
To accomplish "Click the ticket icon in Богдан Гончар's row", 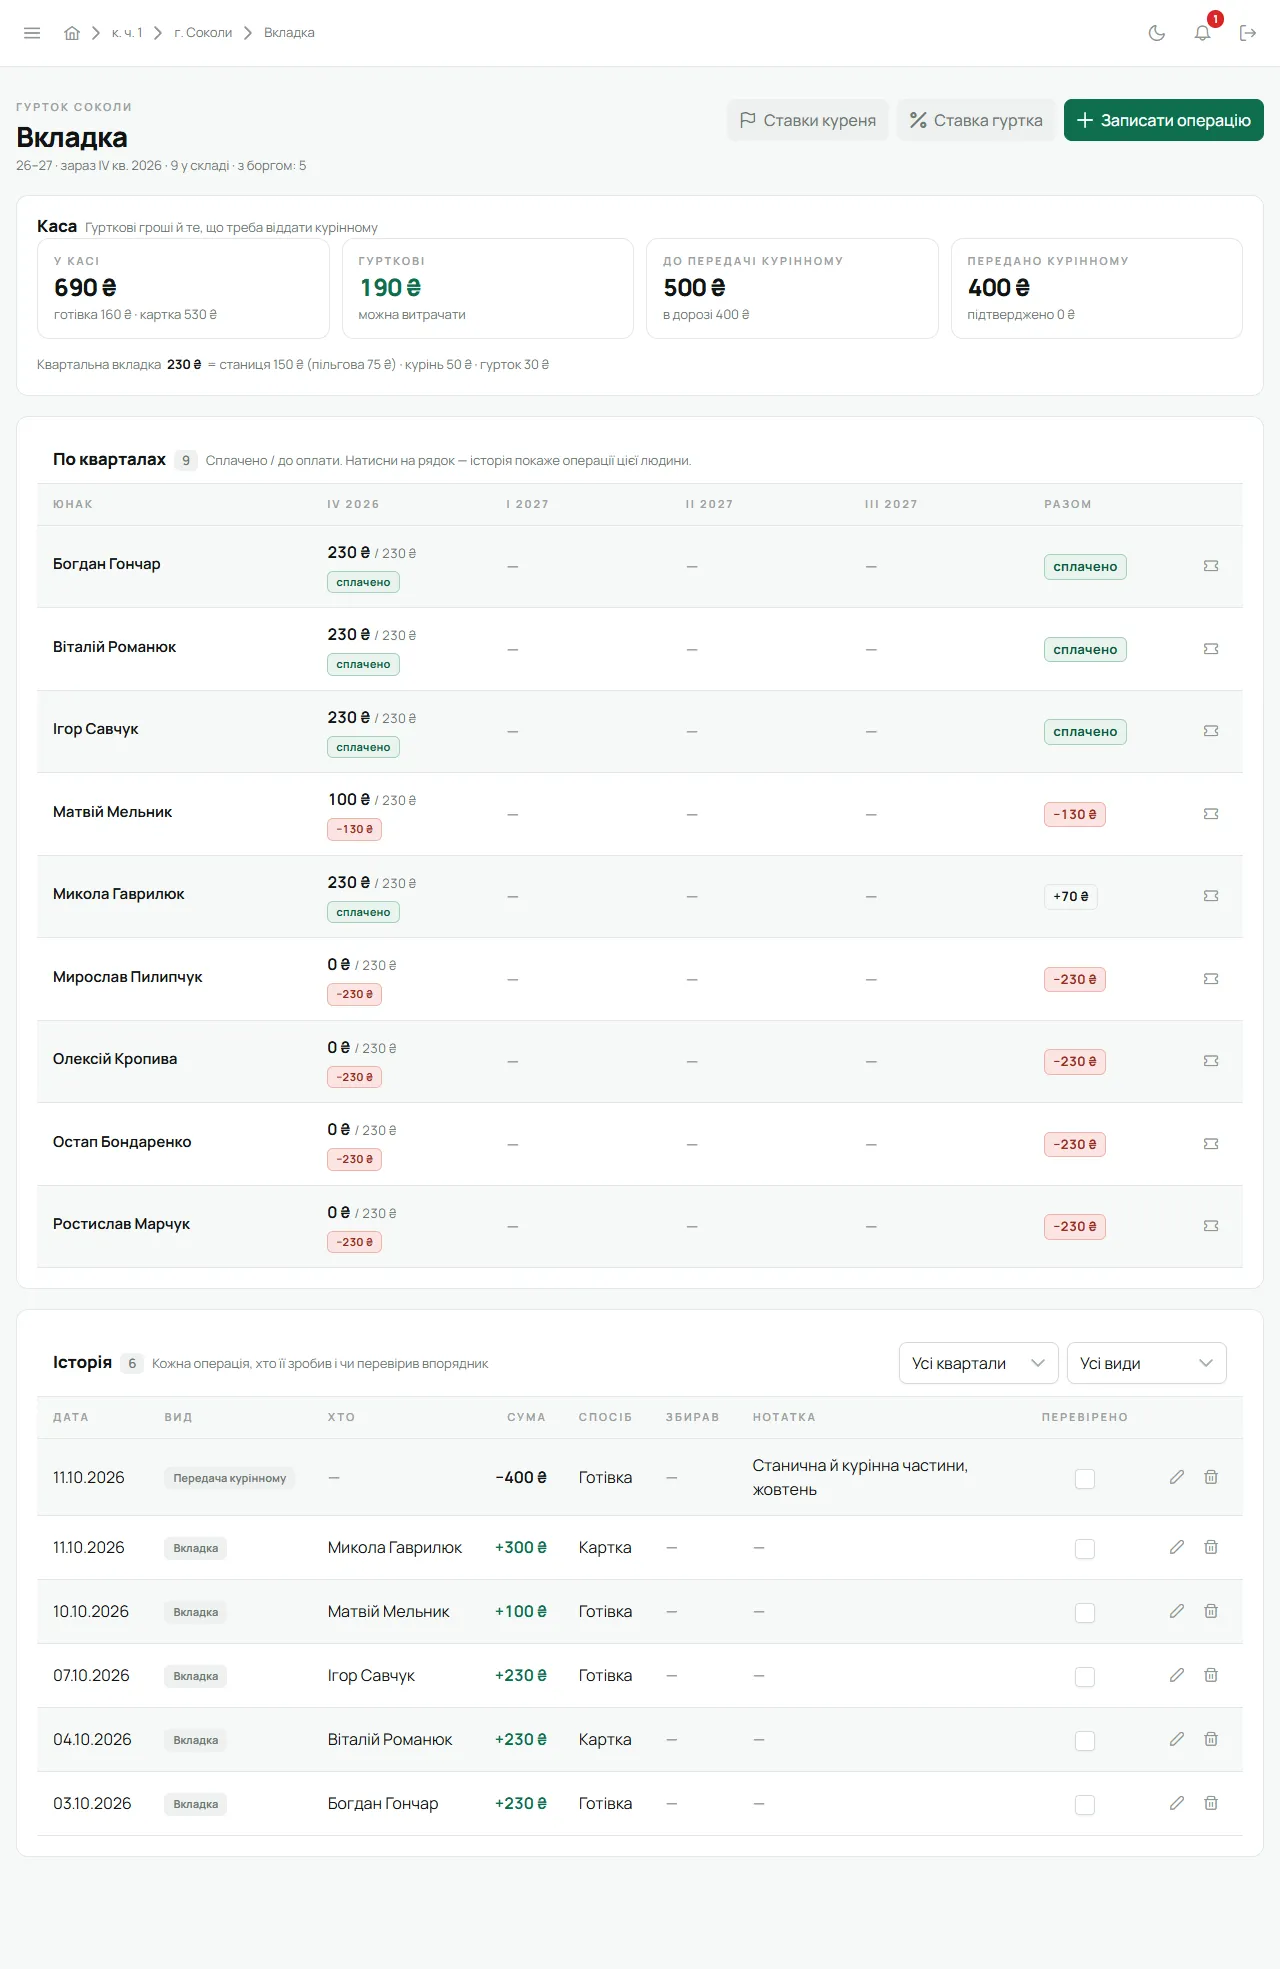I will [x=1211, y=566].
